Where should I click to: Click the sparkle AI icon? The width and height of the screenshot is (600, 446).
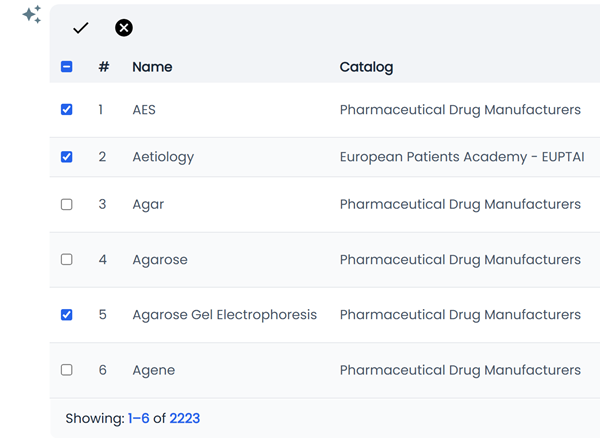[32, 15]
